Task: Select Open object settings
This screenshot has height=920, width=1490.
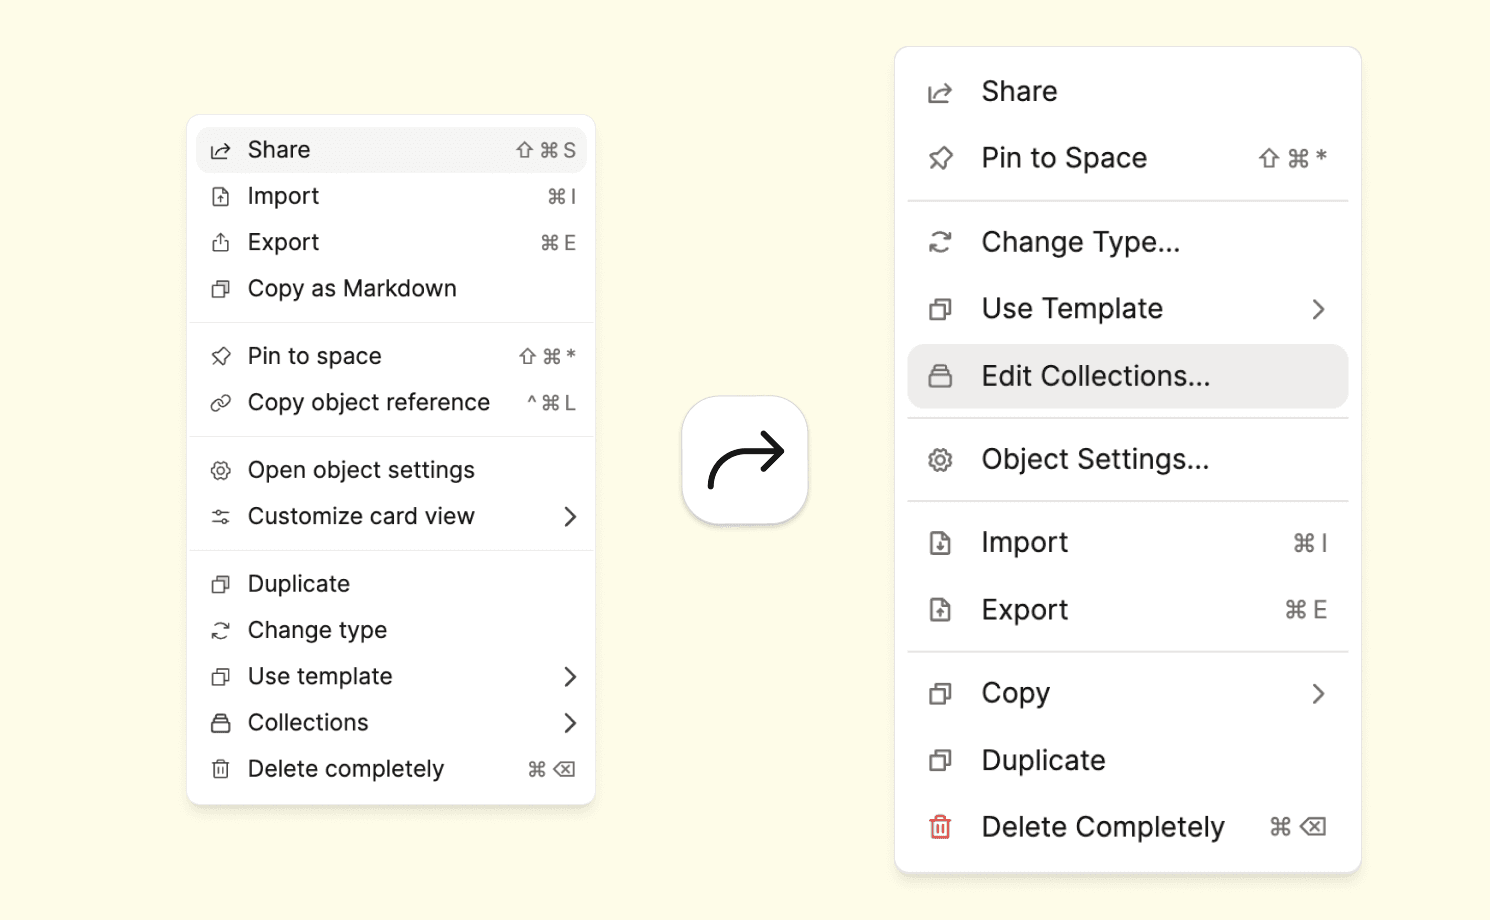Action: [x=361, y=470]
